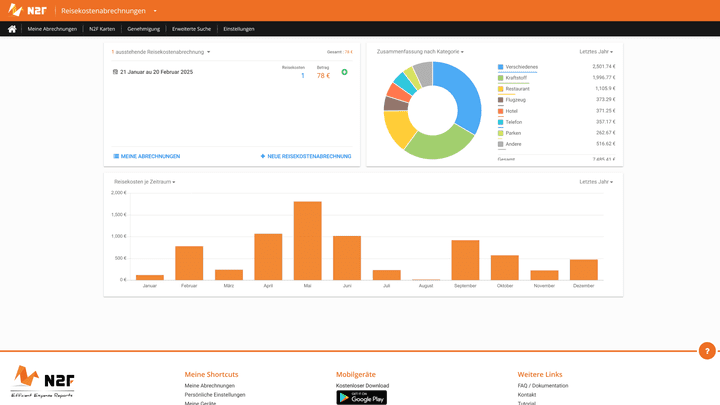
Task: Open Reisekostenabrechnungen module dropdown arrow
Action: [155, 11]
